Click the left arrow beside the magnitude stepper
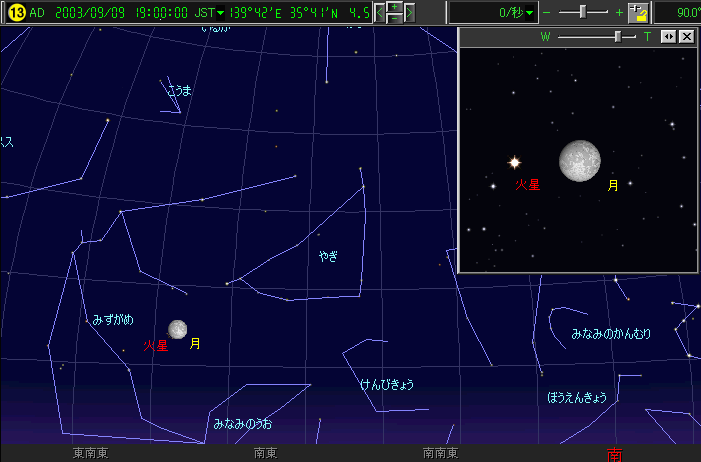Image resolution: width=701 pixels, height=462 pixels. pos(380,13)
